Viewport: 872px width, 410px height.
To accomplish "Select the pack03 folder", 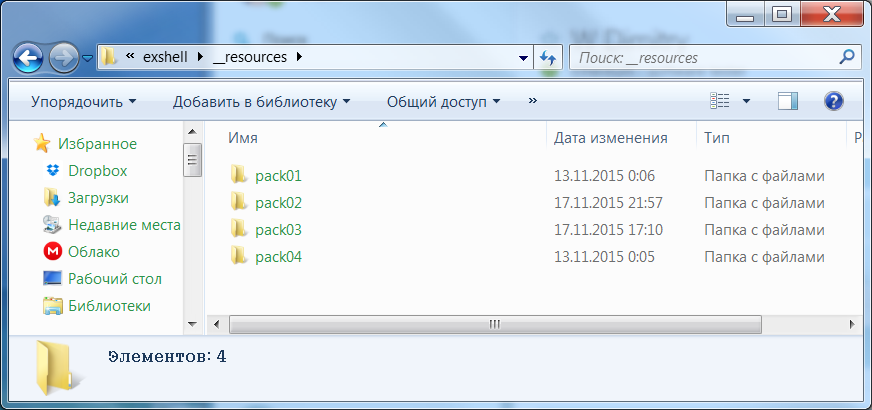I will point(278,230).
